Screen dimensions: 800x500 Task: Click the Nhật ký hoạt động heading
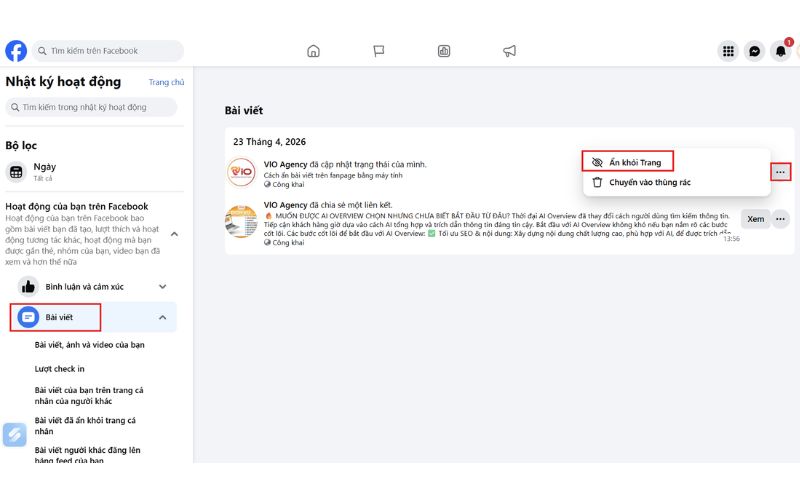pos(63,82)
